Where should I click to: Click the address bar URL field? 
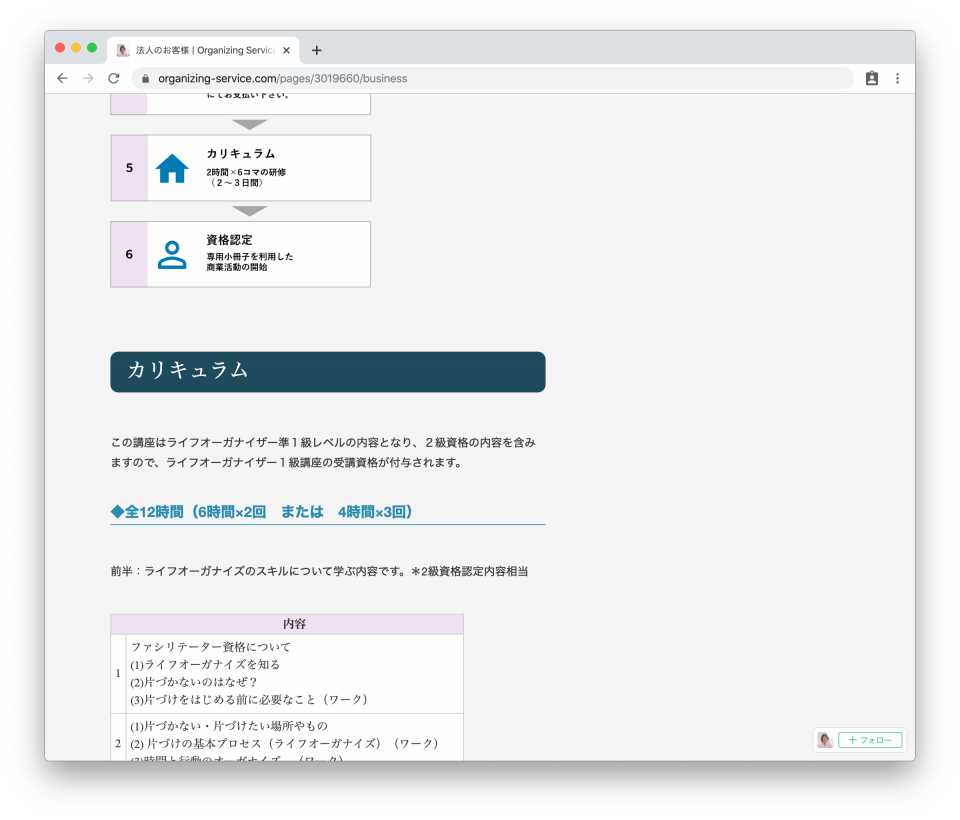[493, 78]
